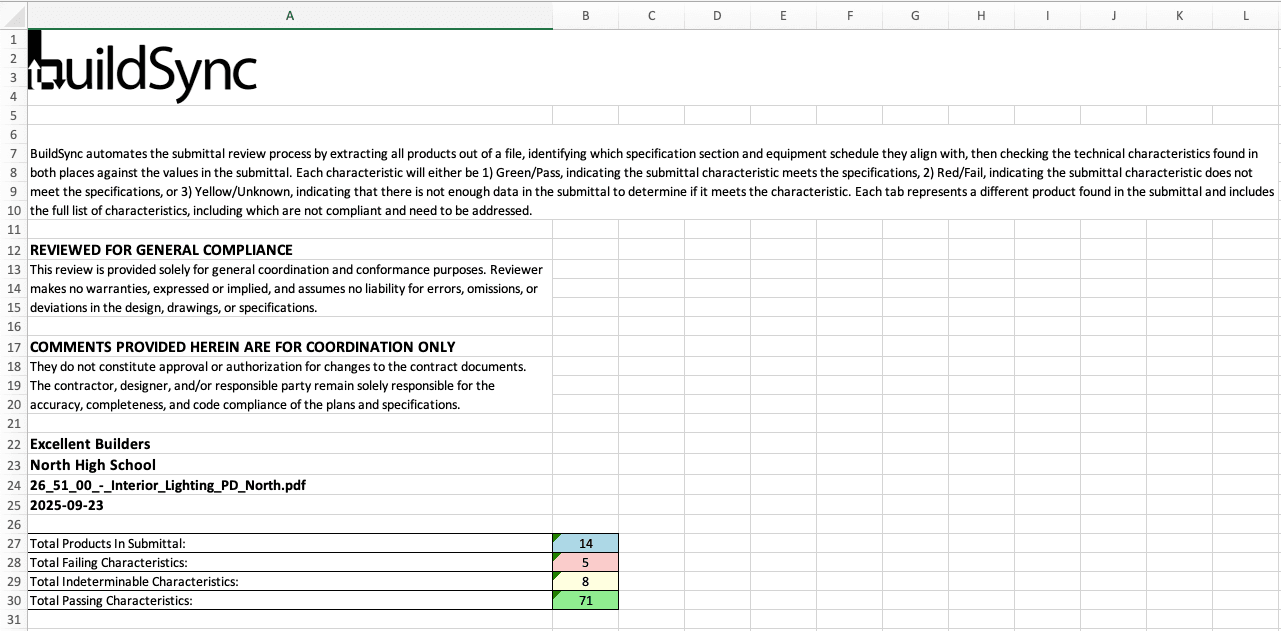Select the date cell 2025-09-23
This screenshot has width=1281, height=631.
click(290, 505)
